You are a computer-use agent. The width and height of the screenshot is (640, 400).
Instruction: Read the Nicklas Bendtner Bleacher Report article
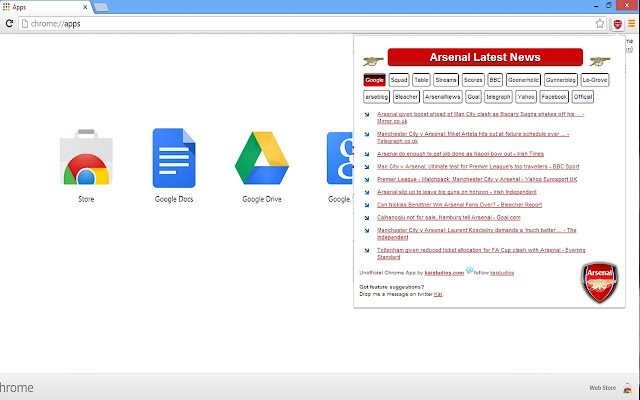click(459, 204)
